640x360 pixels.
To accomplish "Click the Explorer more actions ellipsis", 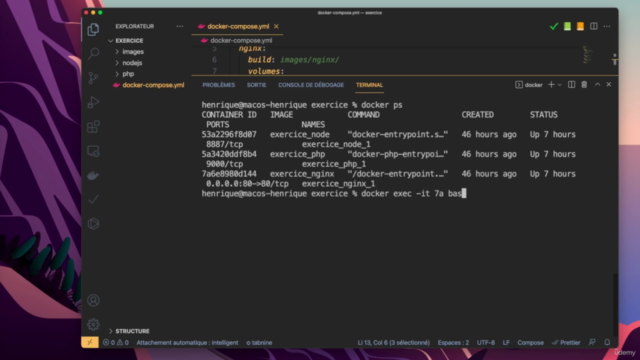I will [180, 26].
